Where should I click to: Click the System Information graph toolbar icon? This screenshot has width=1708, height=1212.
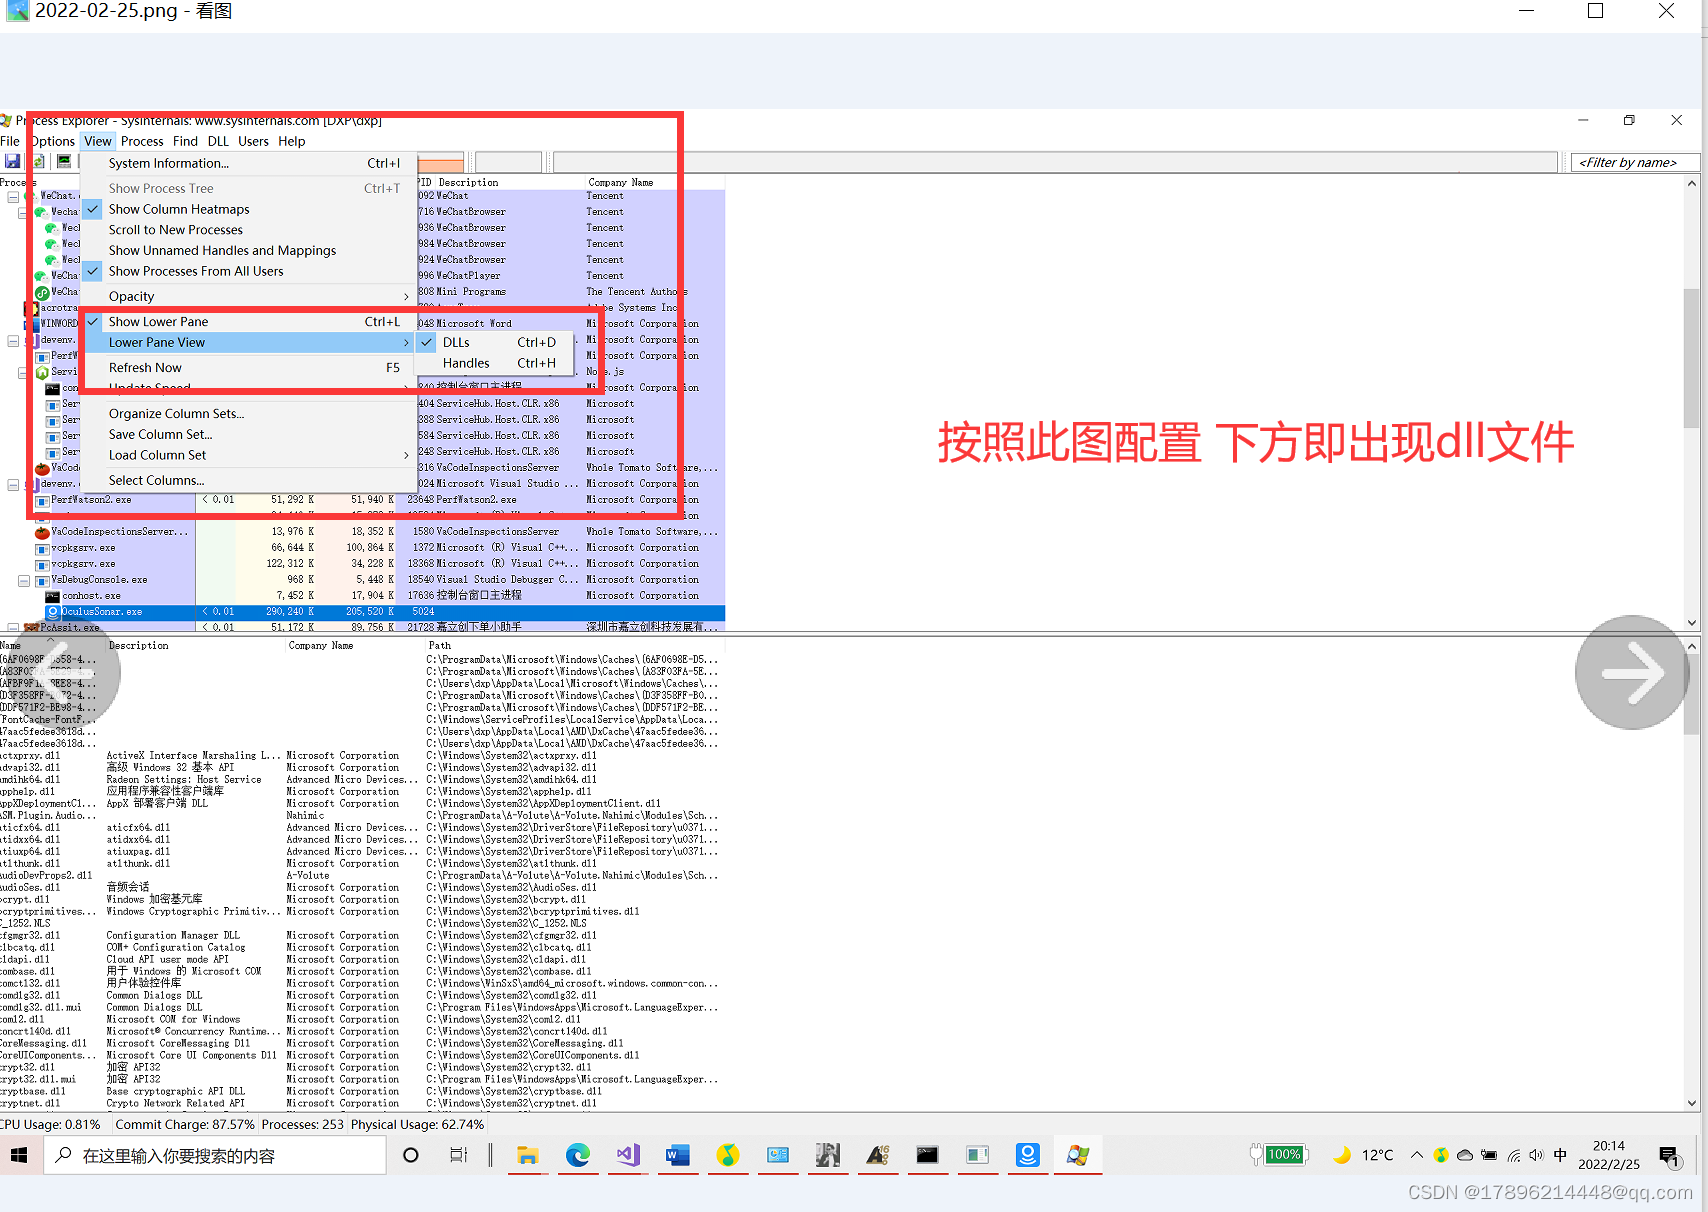(x=64, y=161)
